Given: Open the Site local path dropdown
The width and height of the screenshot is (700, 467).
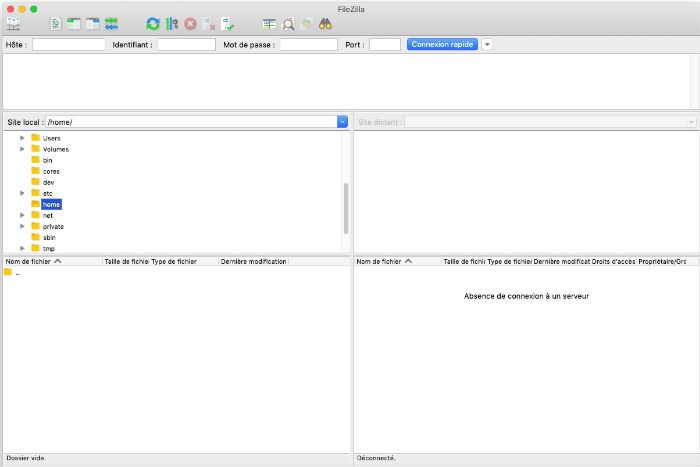Looking at the screenshot, I should (342, 122).
